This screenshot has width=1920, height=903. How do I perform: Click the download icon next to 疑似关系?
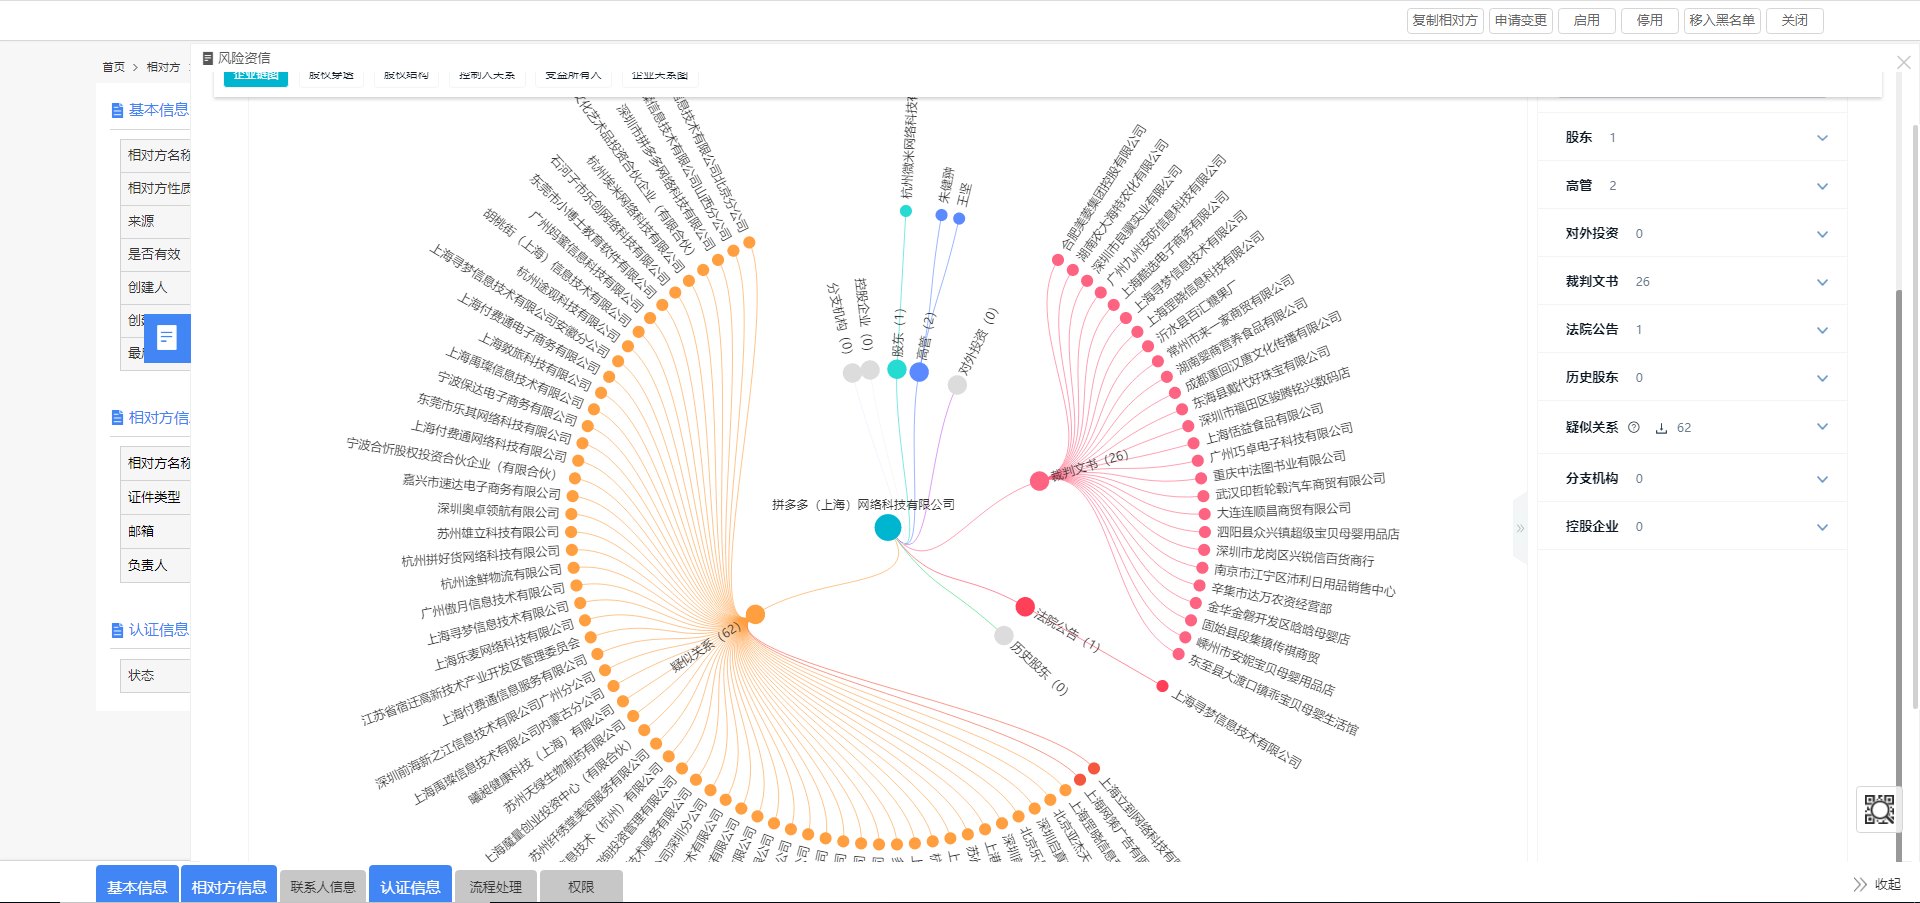(x=1661, y=428)
